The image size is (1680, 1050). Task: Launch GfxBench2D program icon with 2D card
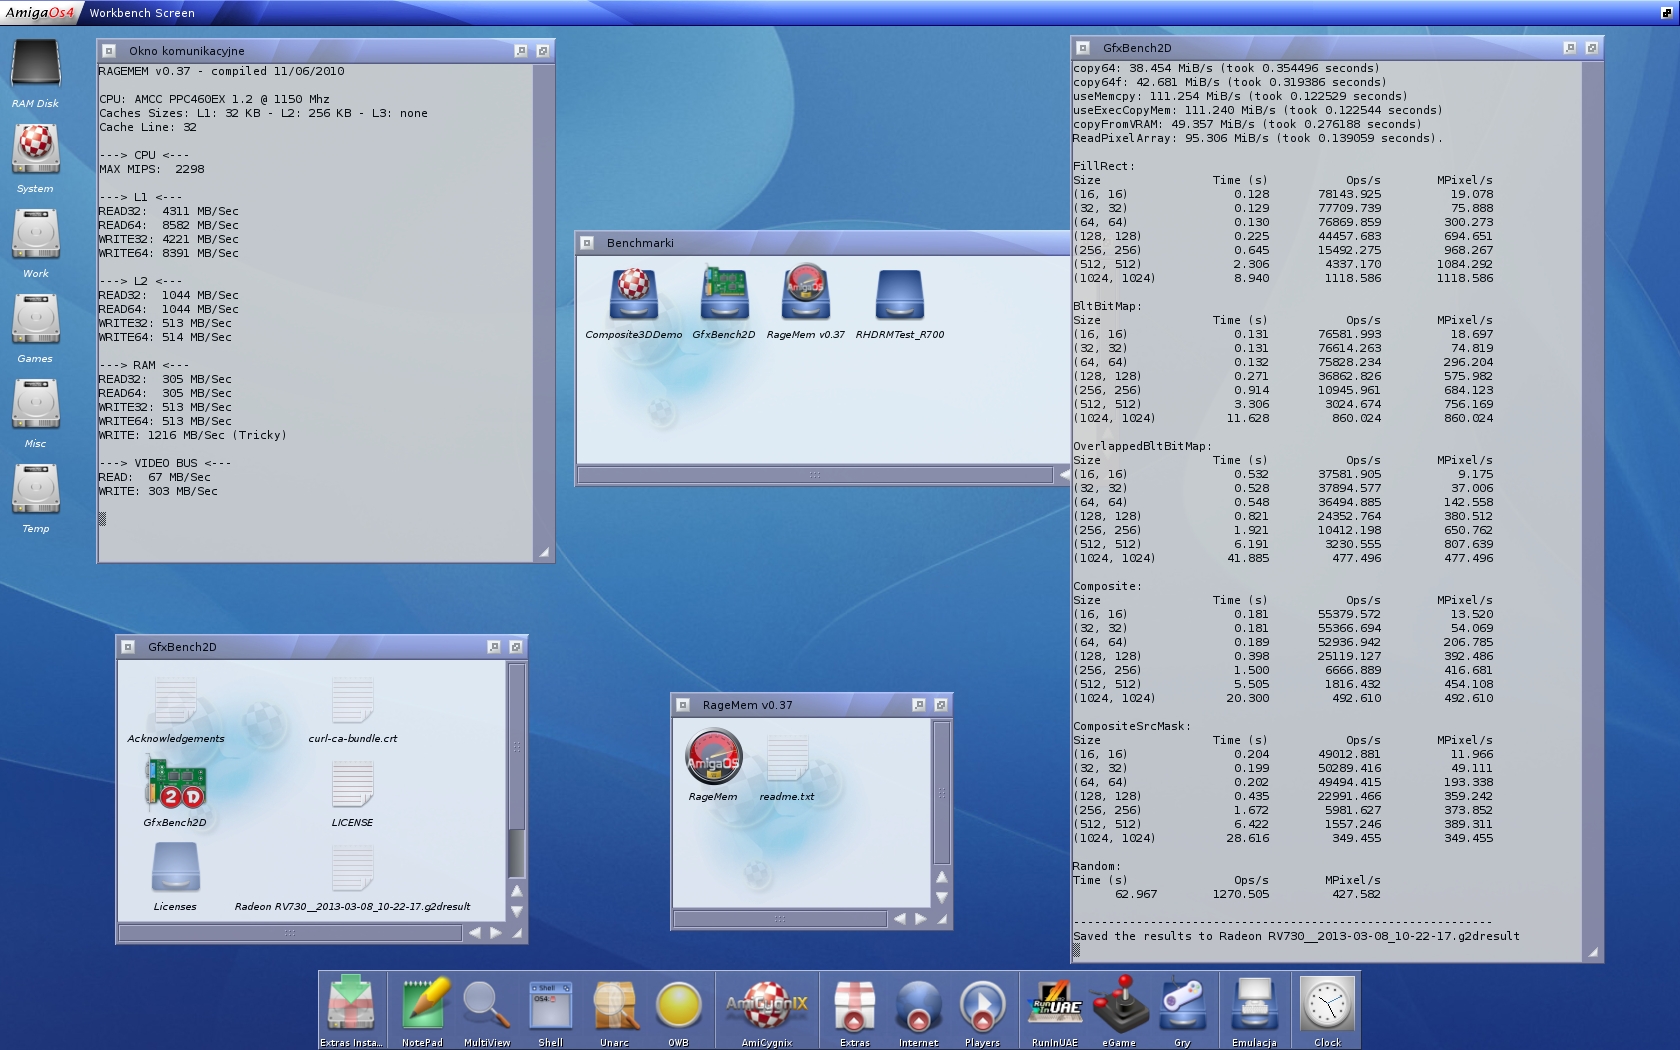pos(176,785)
